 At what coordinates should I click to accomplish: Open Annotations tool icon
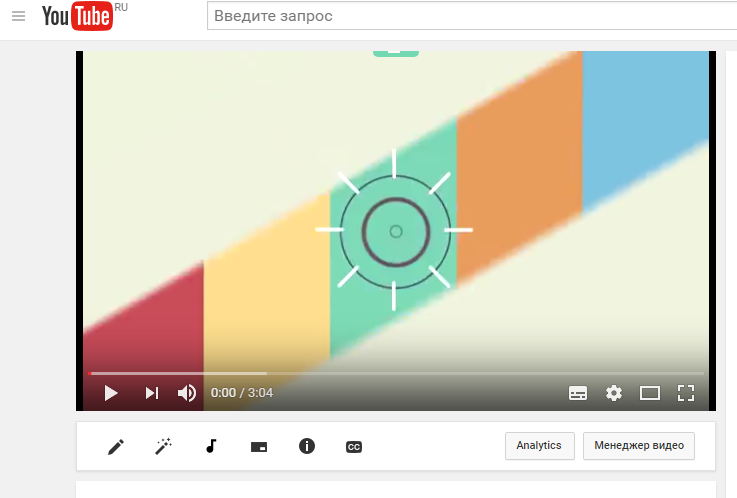click(x=259, y=447)
